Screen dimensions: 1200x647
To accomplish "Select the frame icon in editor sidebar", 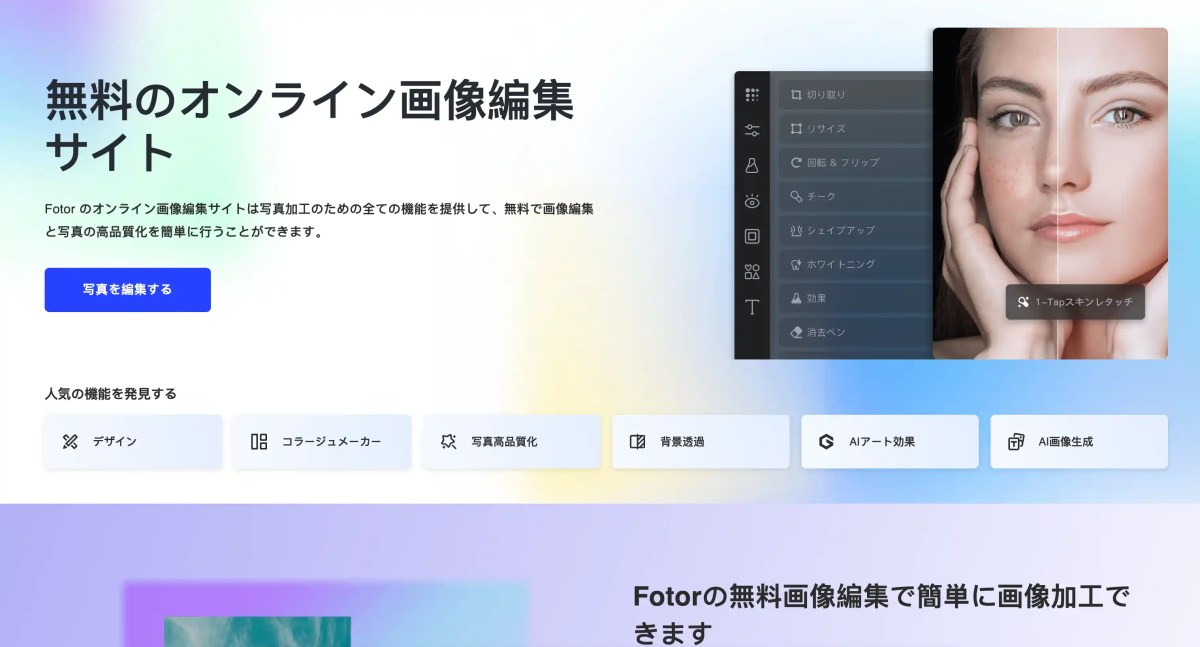I will point(752,236).
